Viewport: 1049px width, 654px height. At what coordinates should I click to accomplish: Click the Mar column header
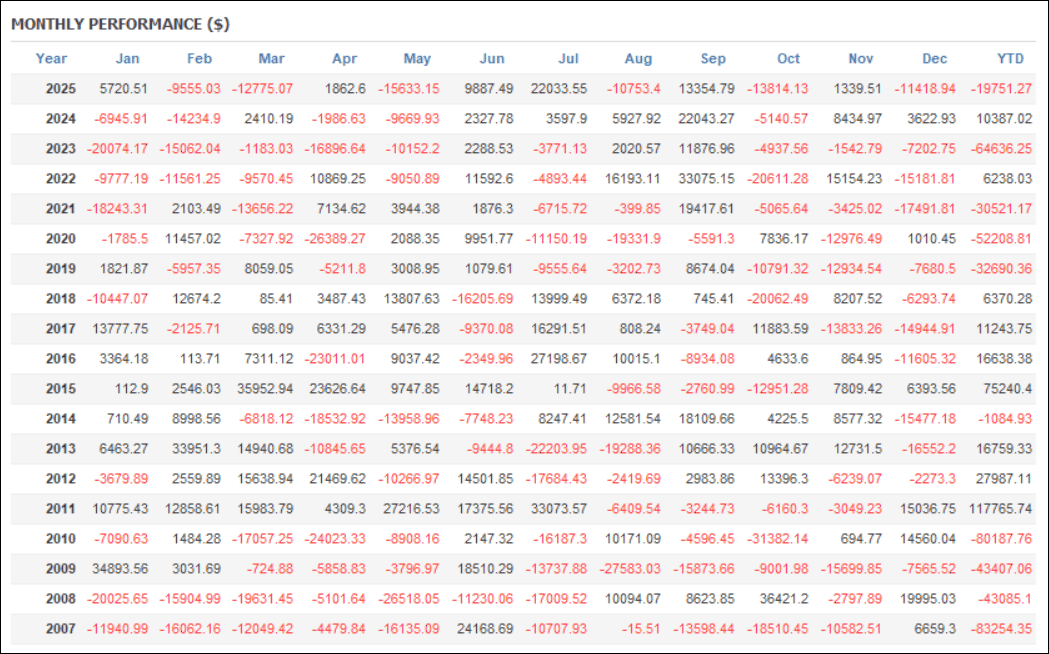(x=271, y=58)
